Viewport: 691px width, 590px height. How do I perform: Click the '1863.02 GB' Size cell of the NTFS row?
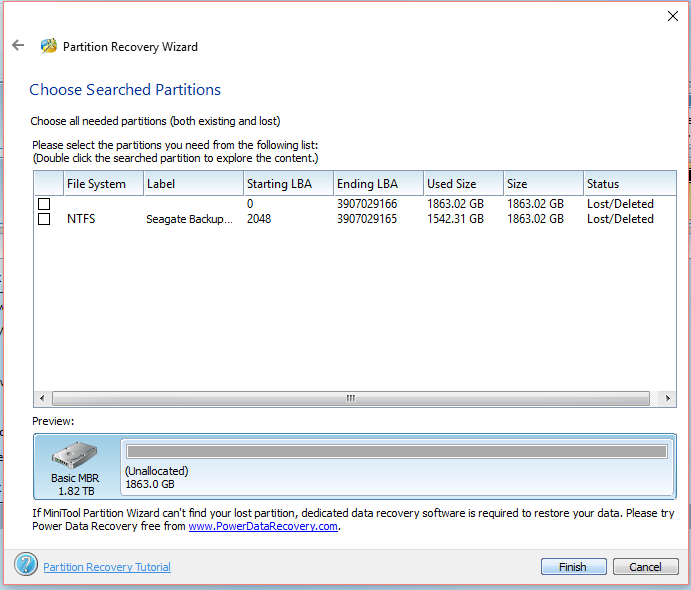pyautogui.click(x=535, y=219)
